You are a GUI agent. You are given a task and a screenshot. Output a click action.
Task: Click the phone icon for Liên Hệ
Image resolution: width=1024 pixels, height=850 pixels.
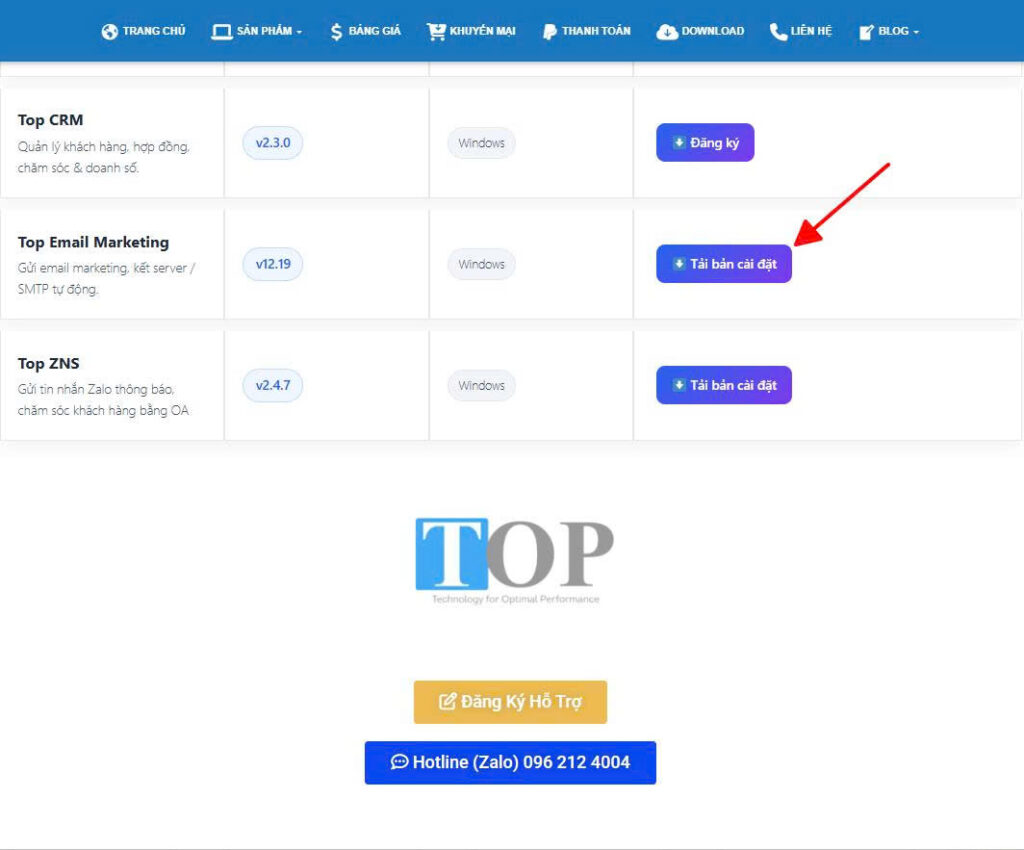click(x=778, y=31)
